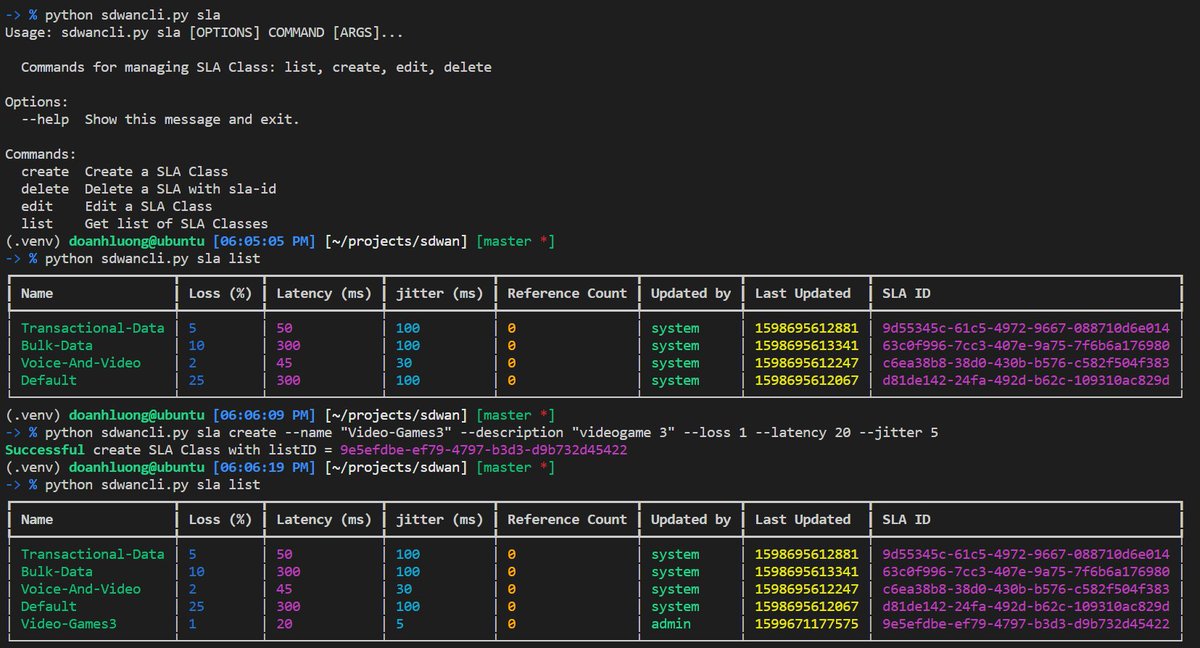This screenshot has height=648, width=1200.
Task: Click 'Default' name in the lower table
Action: tap(49, 606)
